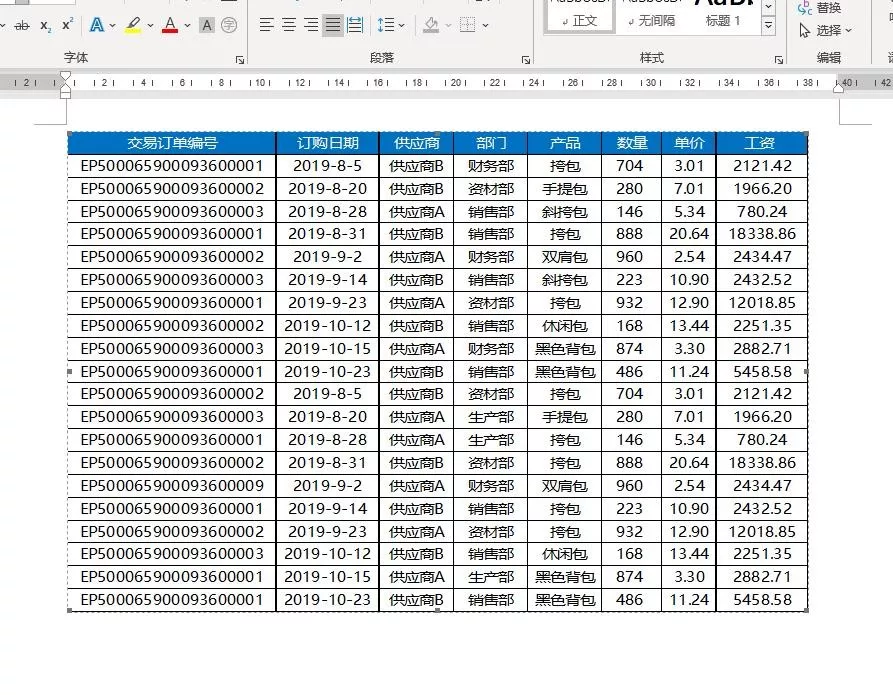
Task: Toggle justify alignment off
Action: click(333, 24)
